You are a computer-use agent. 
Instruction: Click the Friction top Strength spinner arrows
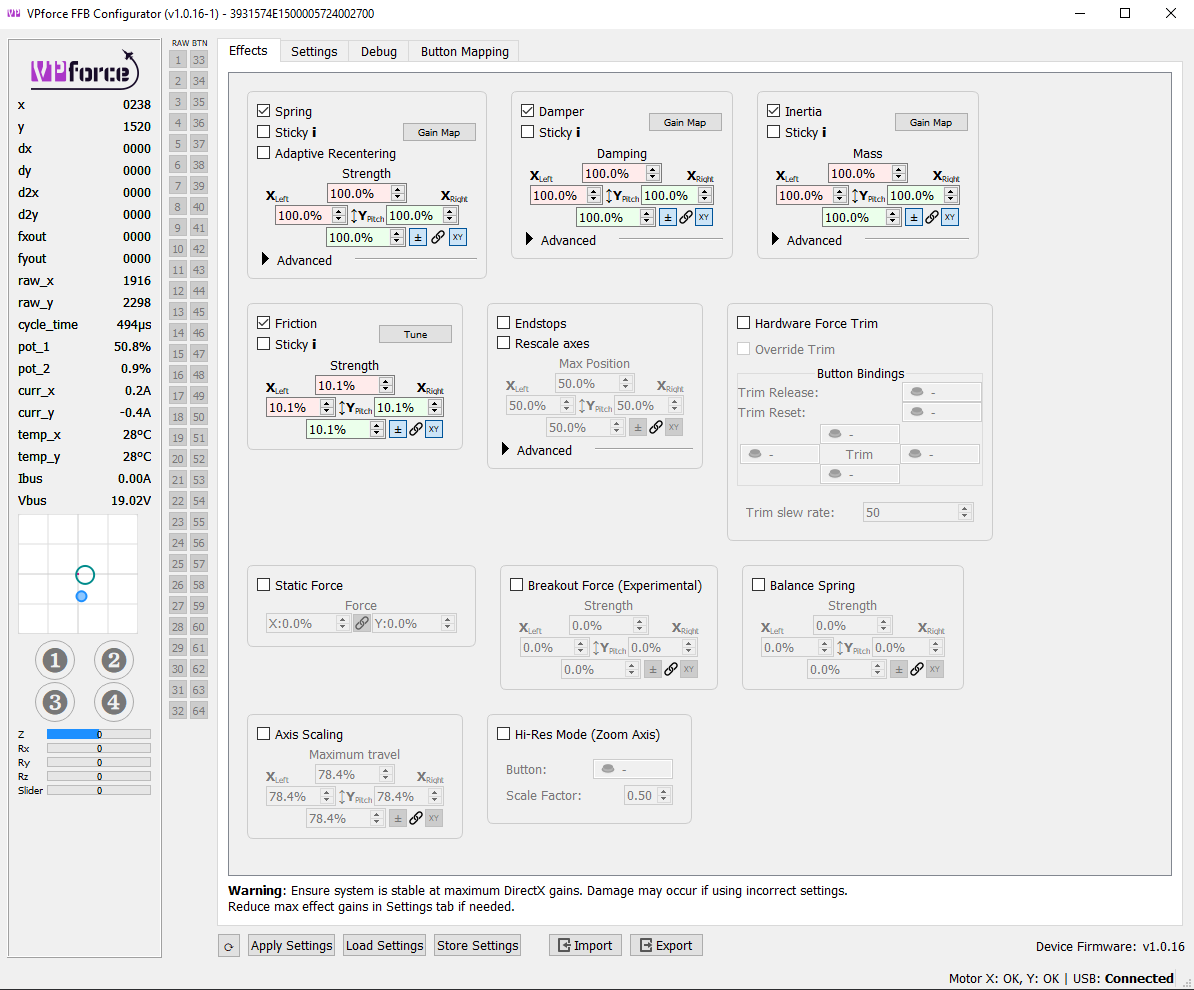[x=386, y=385]
